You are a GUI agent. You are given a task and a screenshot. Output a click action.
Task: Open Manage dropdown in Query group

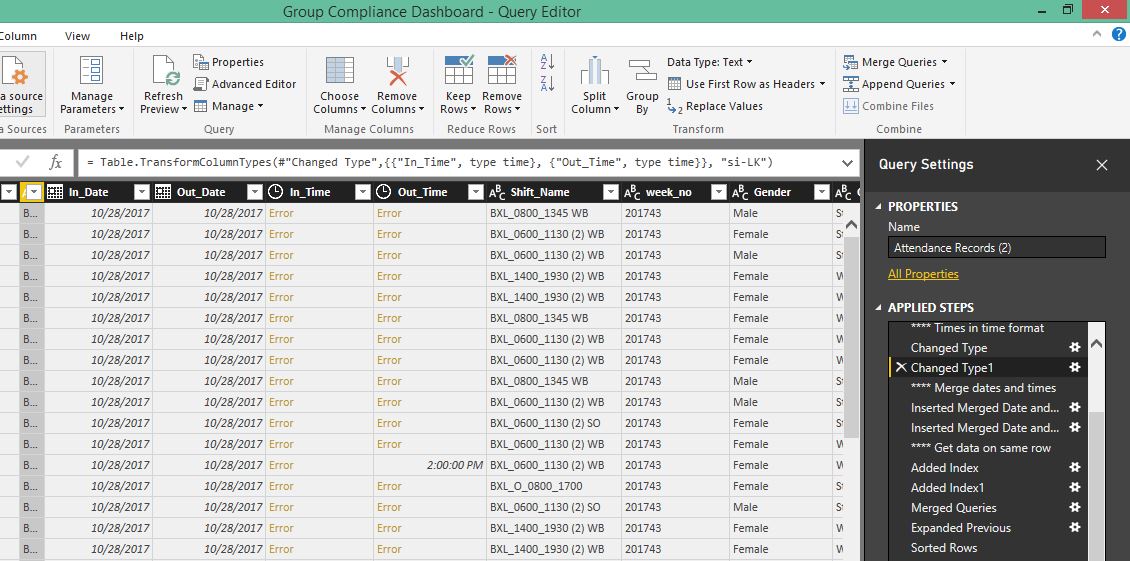[228, 106]
